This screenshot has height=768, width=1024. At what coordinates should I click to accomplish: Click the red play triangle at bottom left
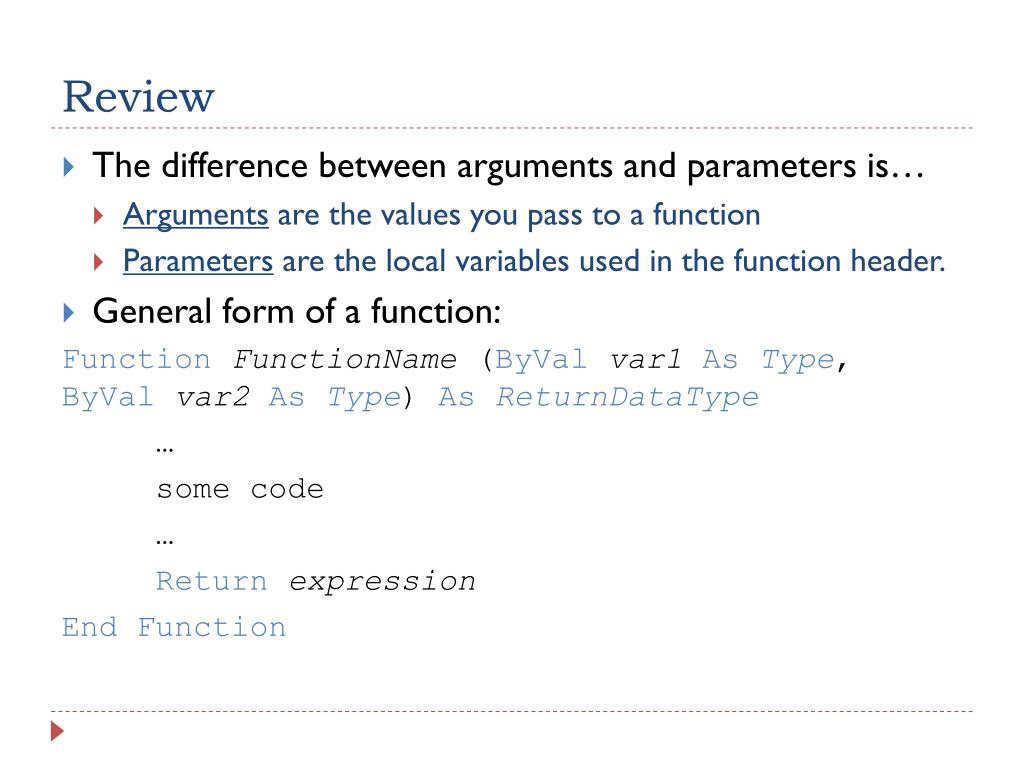click(57, 731)
